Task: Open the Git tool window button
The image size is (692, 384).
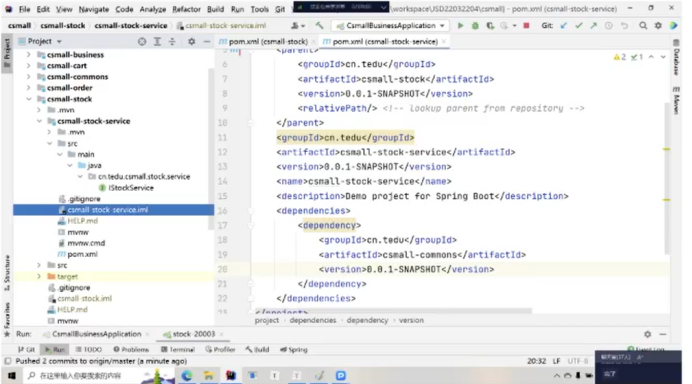Action: [x=26, y=350]
